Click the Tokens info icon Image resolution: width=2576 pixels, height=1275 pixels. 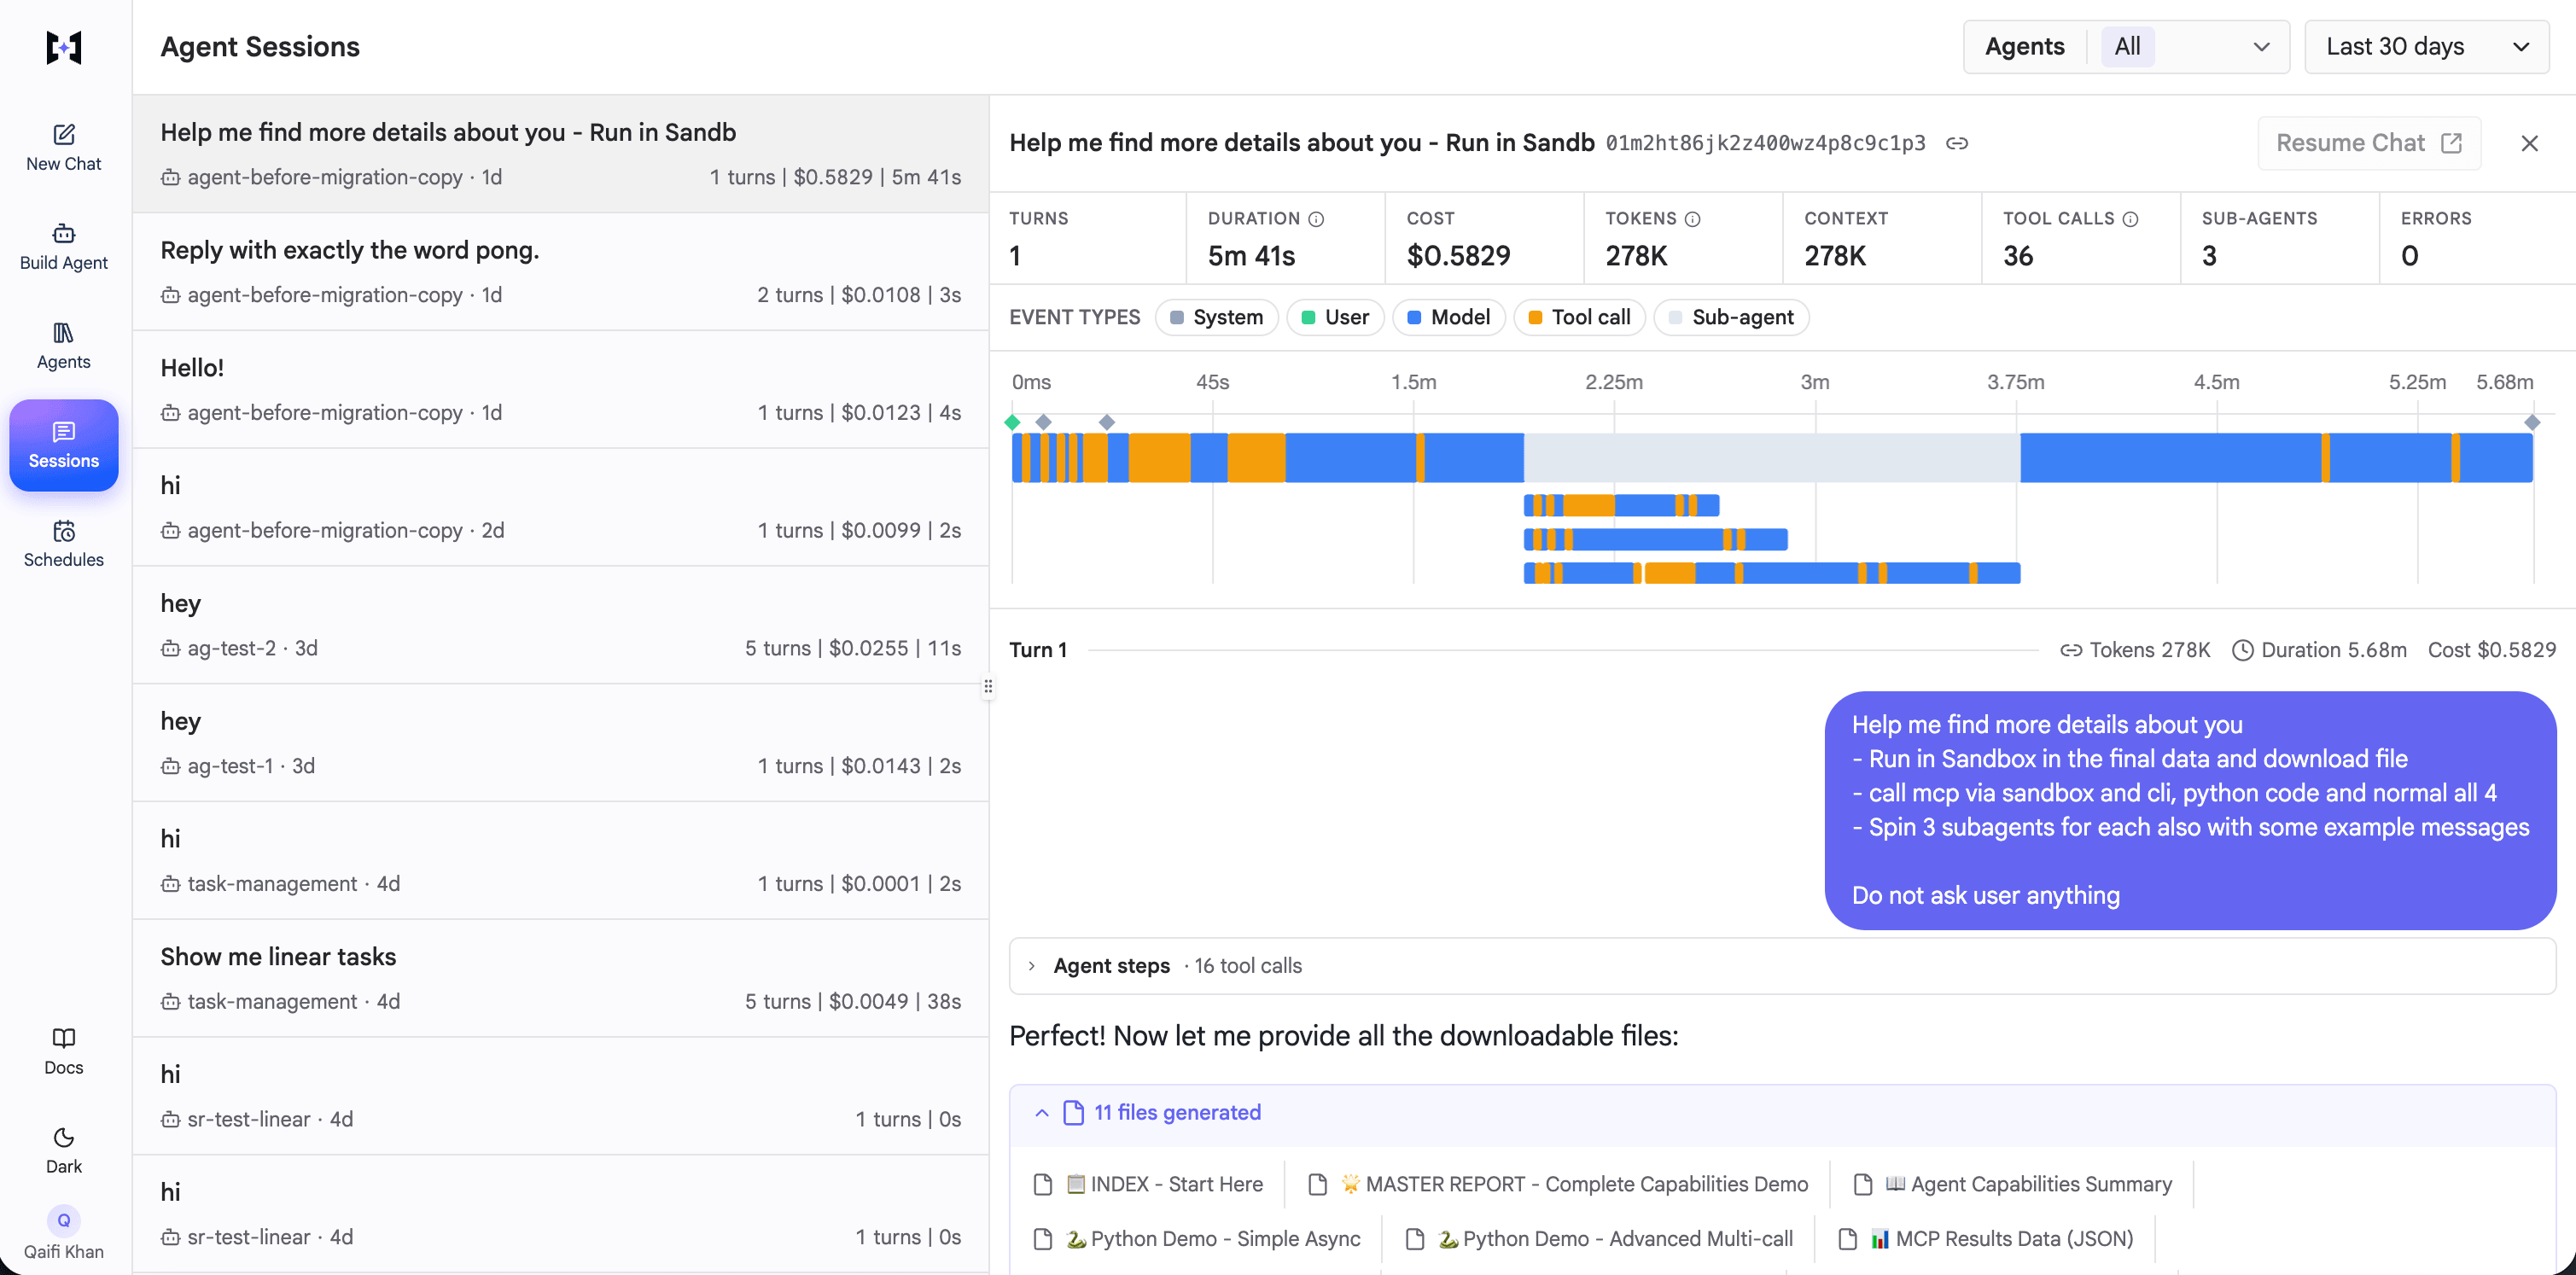coord(1693,219)
